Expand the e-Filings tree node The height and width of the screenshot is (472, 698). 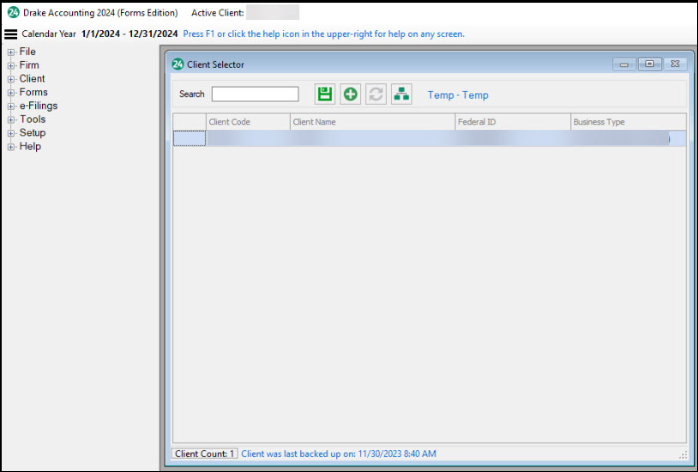11,106
